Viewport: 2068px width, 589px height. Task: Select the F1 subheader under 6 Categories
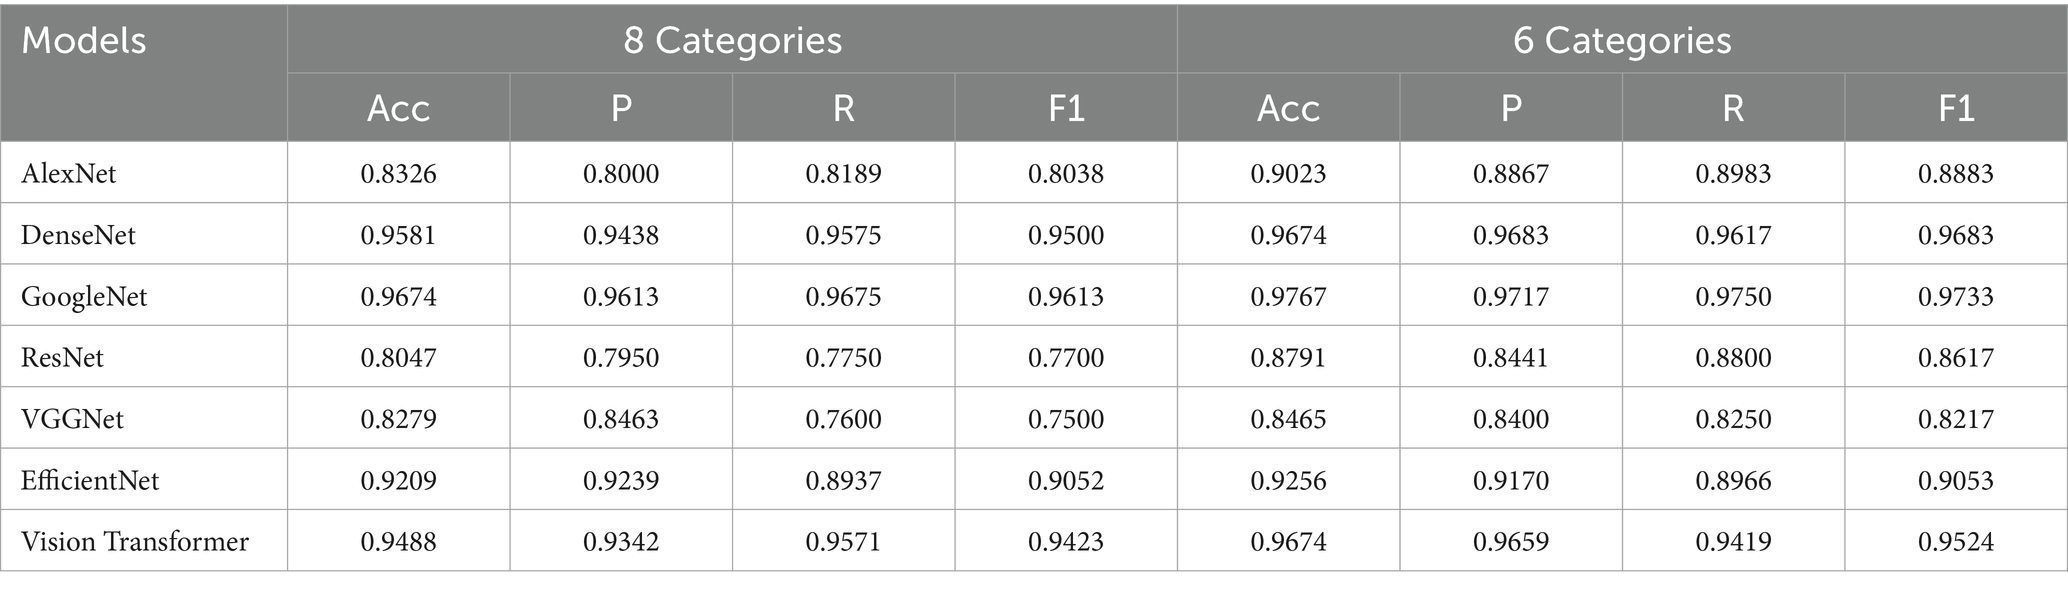(x=1956, y=108)
